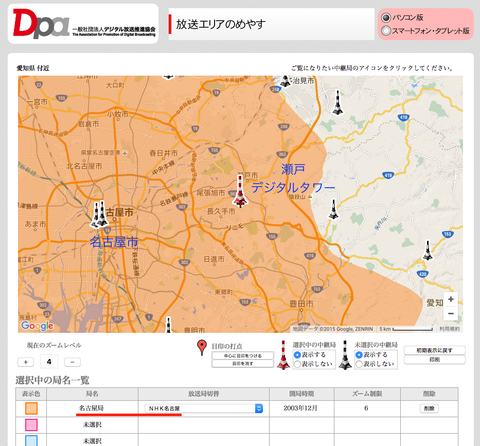The height and width of the screenshot is (446, 480).
Task: Select the black relay tower near route 420
Action: (428, 250)
